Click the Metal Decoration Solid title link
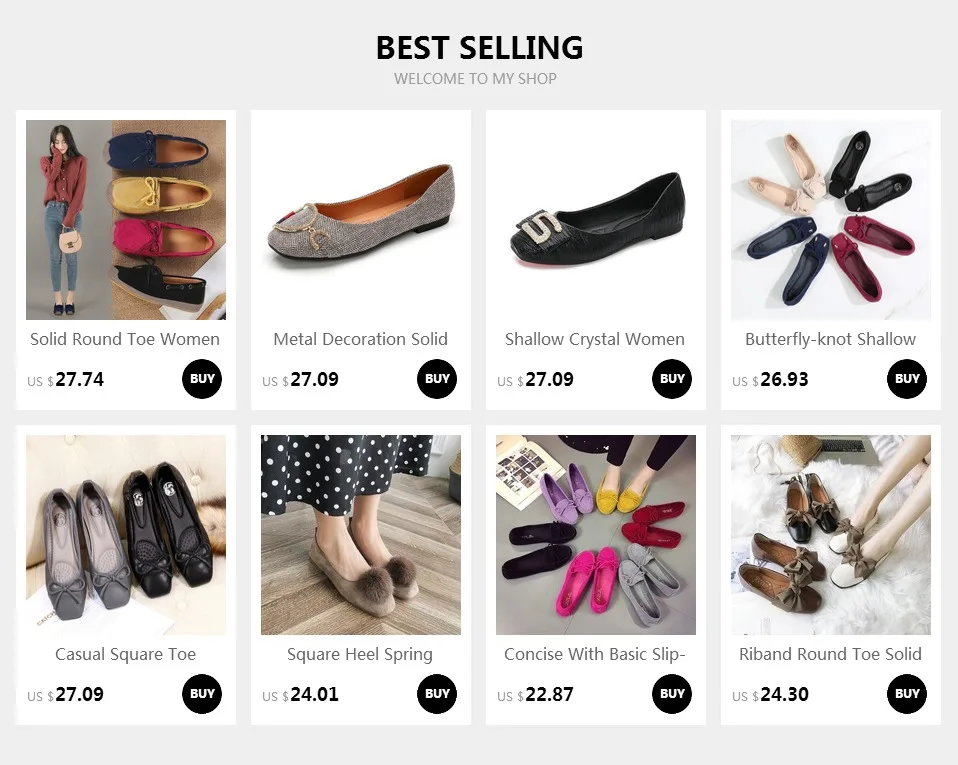958x765 pixels. (361, 339)
